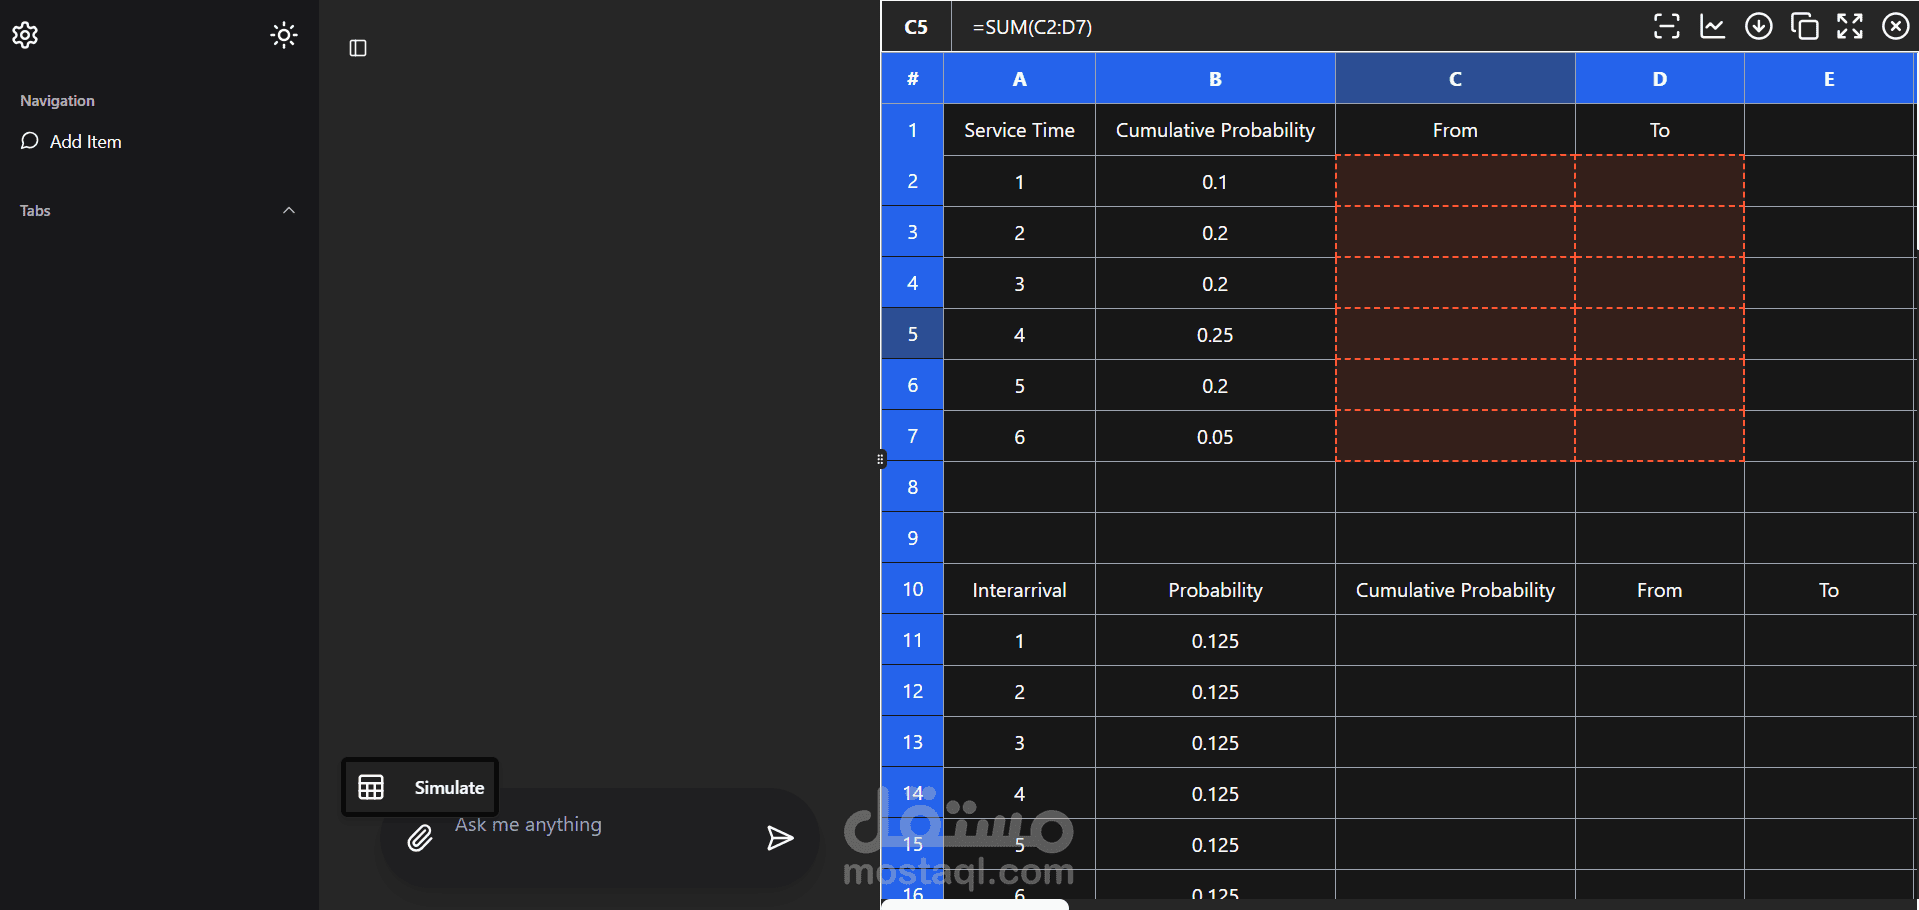Click the 0.125 cell in row 13
1919x910 pixels.
[1215, 743]
